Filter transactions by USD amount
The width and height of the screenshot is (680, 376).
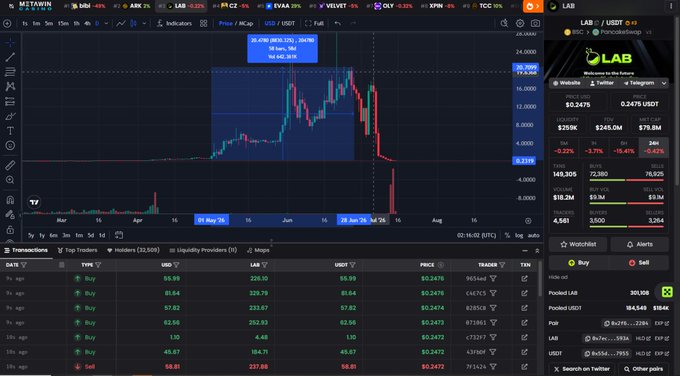pyautogui.click(x=176, y=265)
